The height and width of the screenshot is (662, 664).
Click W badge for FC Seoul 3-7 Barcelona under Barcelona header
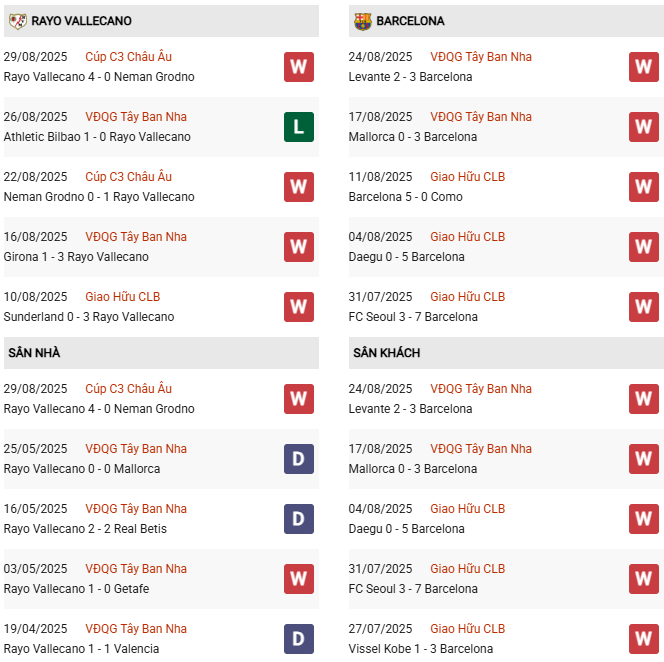[643, 307]
